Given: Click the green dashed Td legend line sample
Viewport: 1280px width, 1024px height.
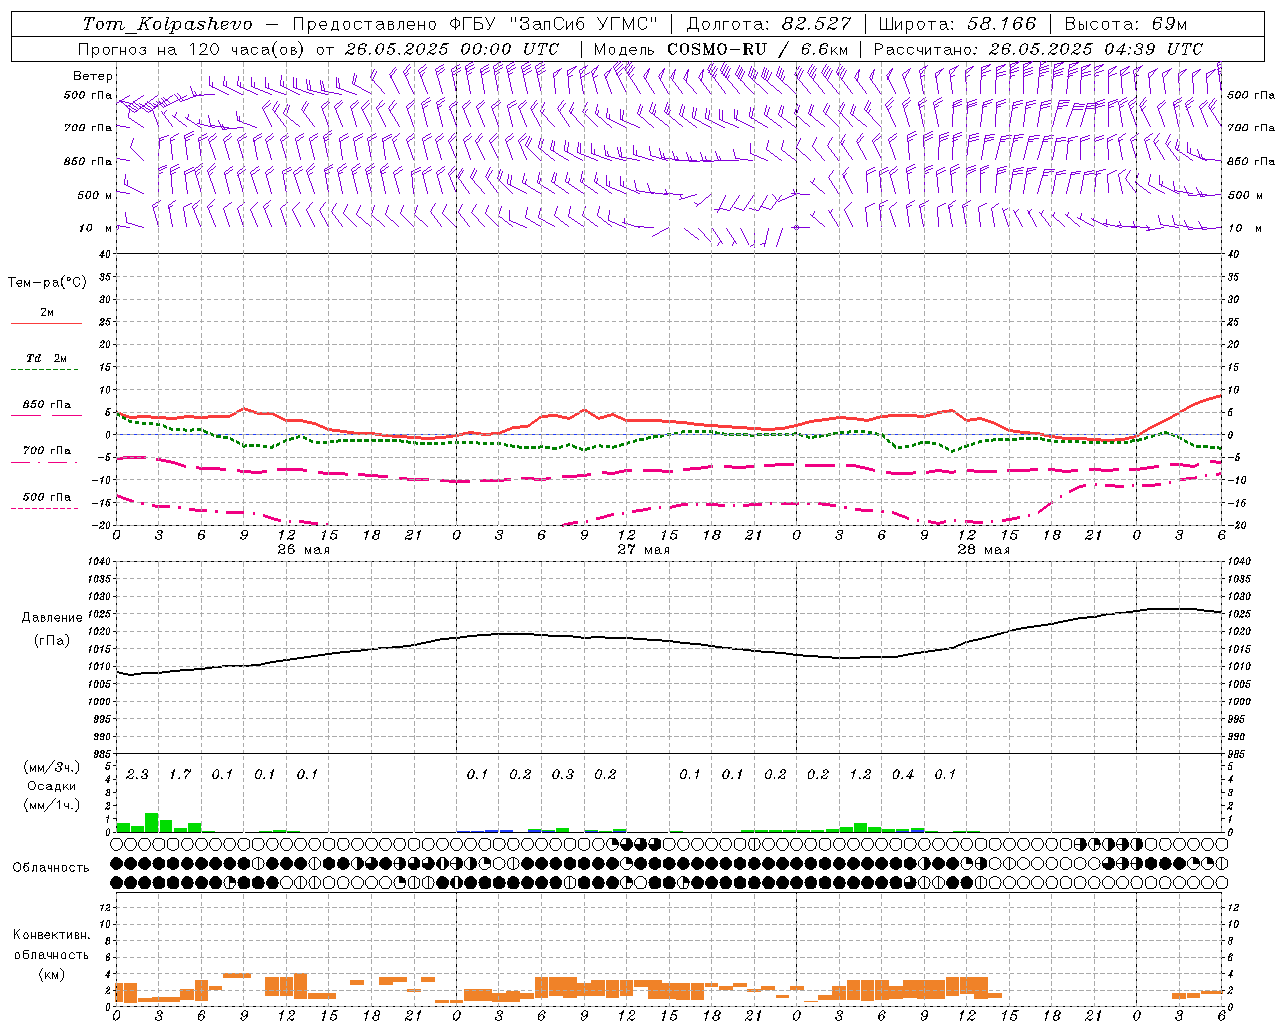Looking at the screenshot, I should [x=46, y=369].
